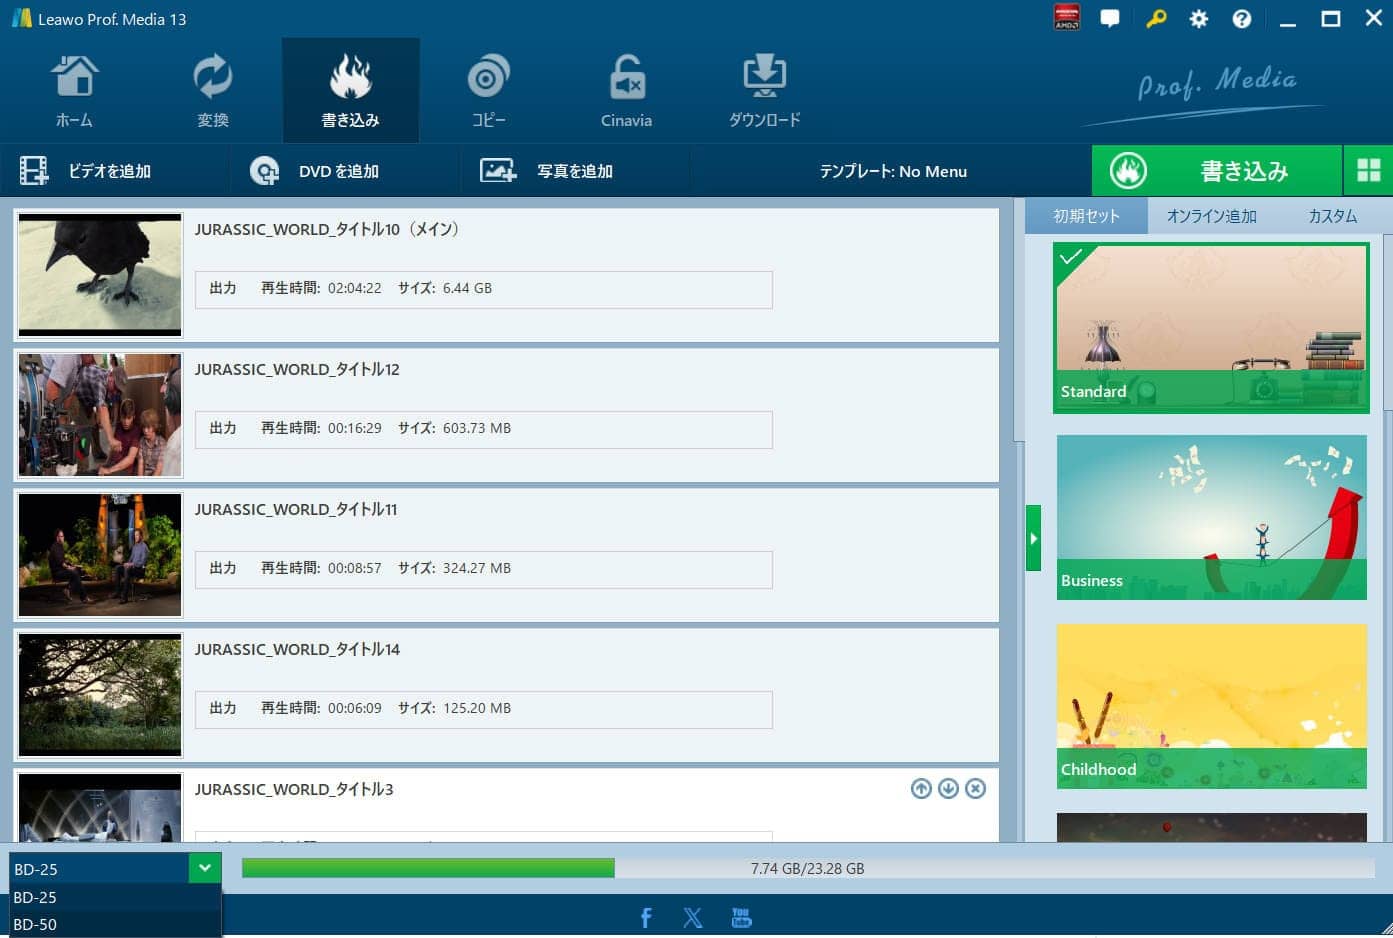Open the Copy (コピー) module
This screenshot has height=938, width=1393.
click(488, 92)
